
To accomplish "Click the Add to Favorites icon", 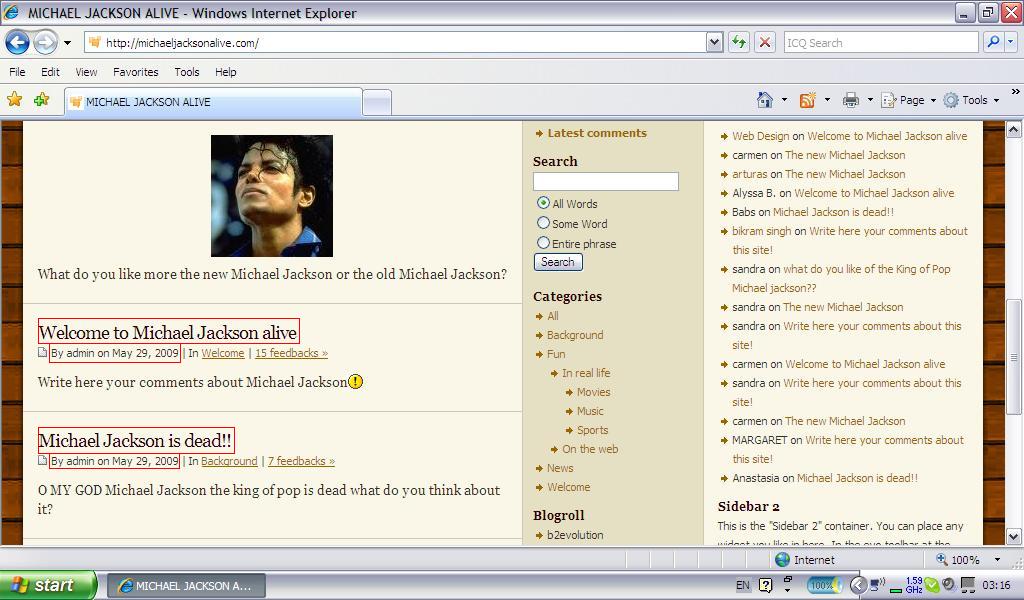I will pos(41,100).
